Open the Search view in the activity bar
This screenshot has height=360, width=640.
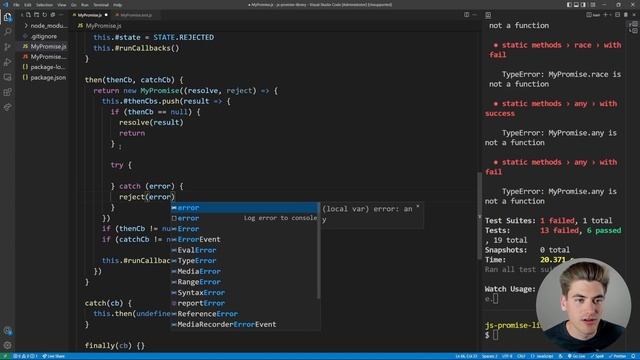[x=7, y=32]
